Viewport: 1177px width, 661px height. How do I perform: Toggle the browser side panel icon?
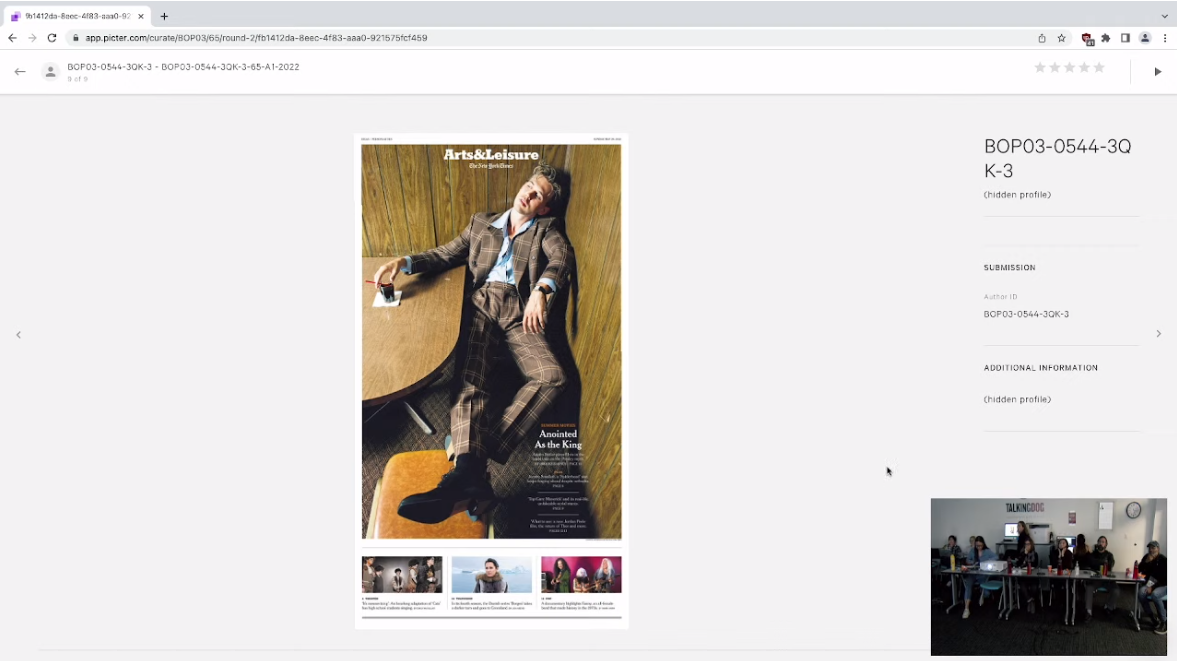click(1125, 38)
